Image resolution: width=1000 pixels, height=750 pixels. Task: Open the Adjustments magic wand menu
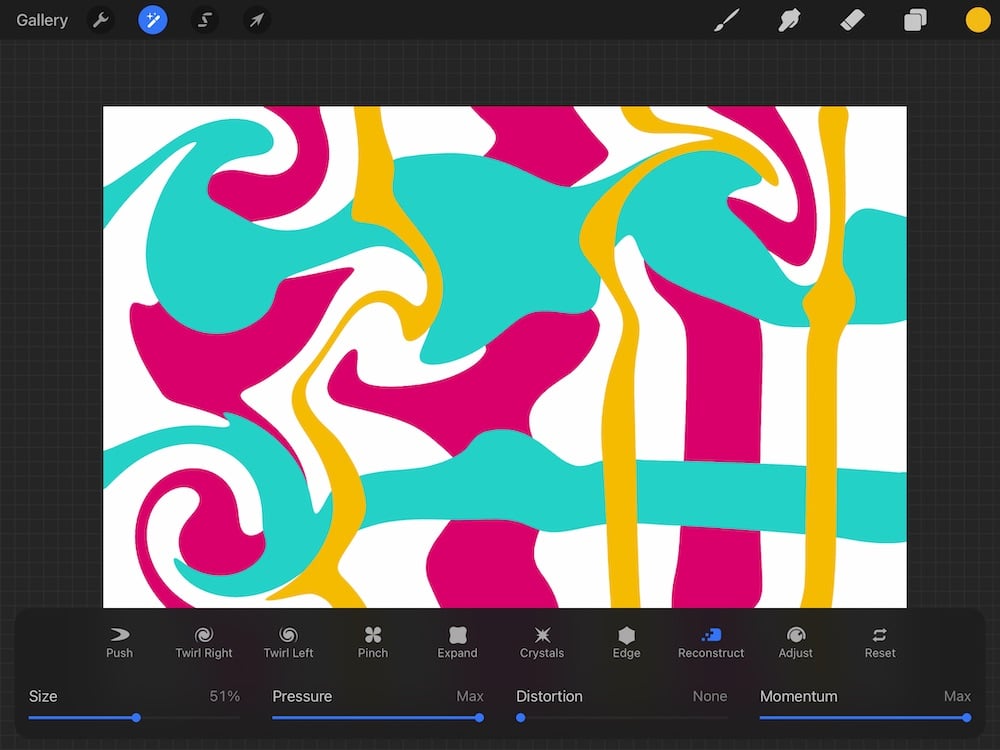coord(153,20)
